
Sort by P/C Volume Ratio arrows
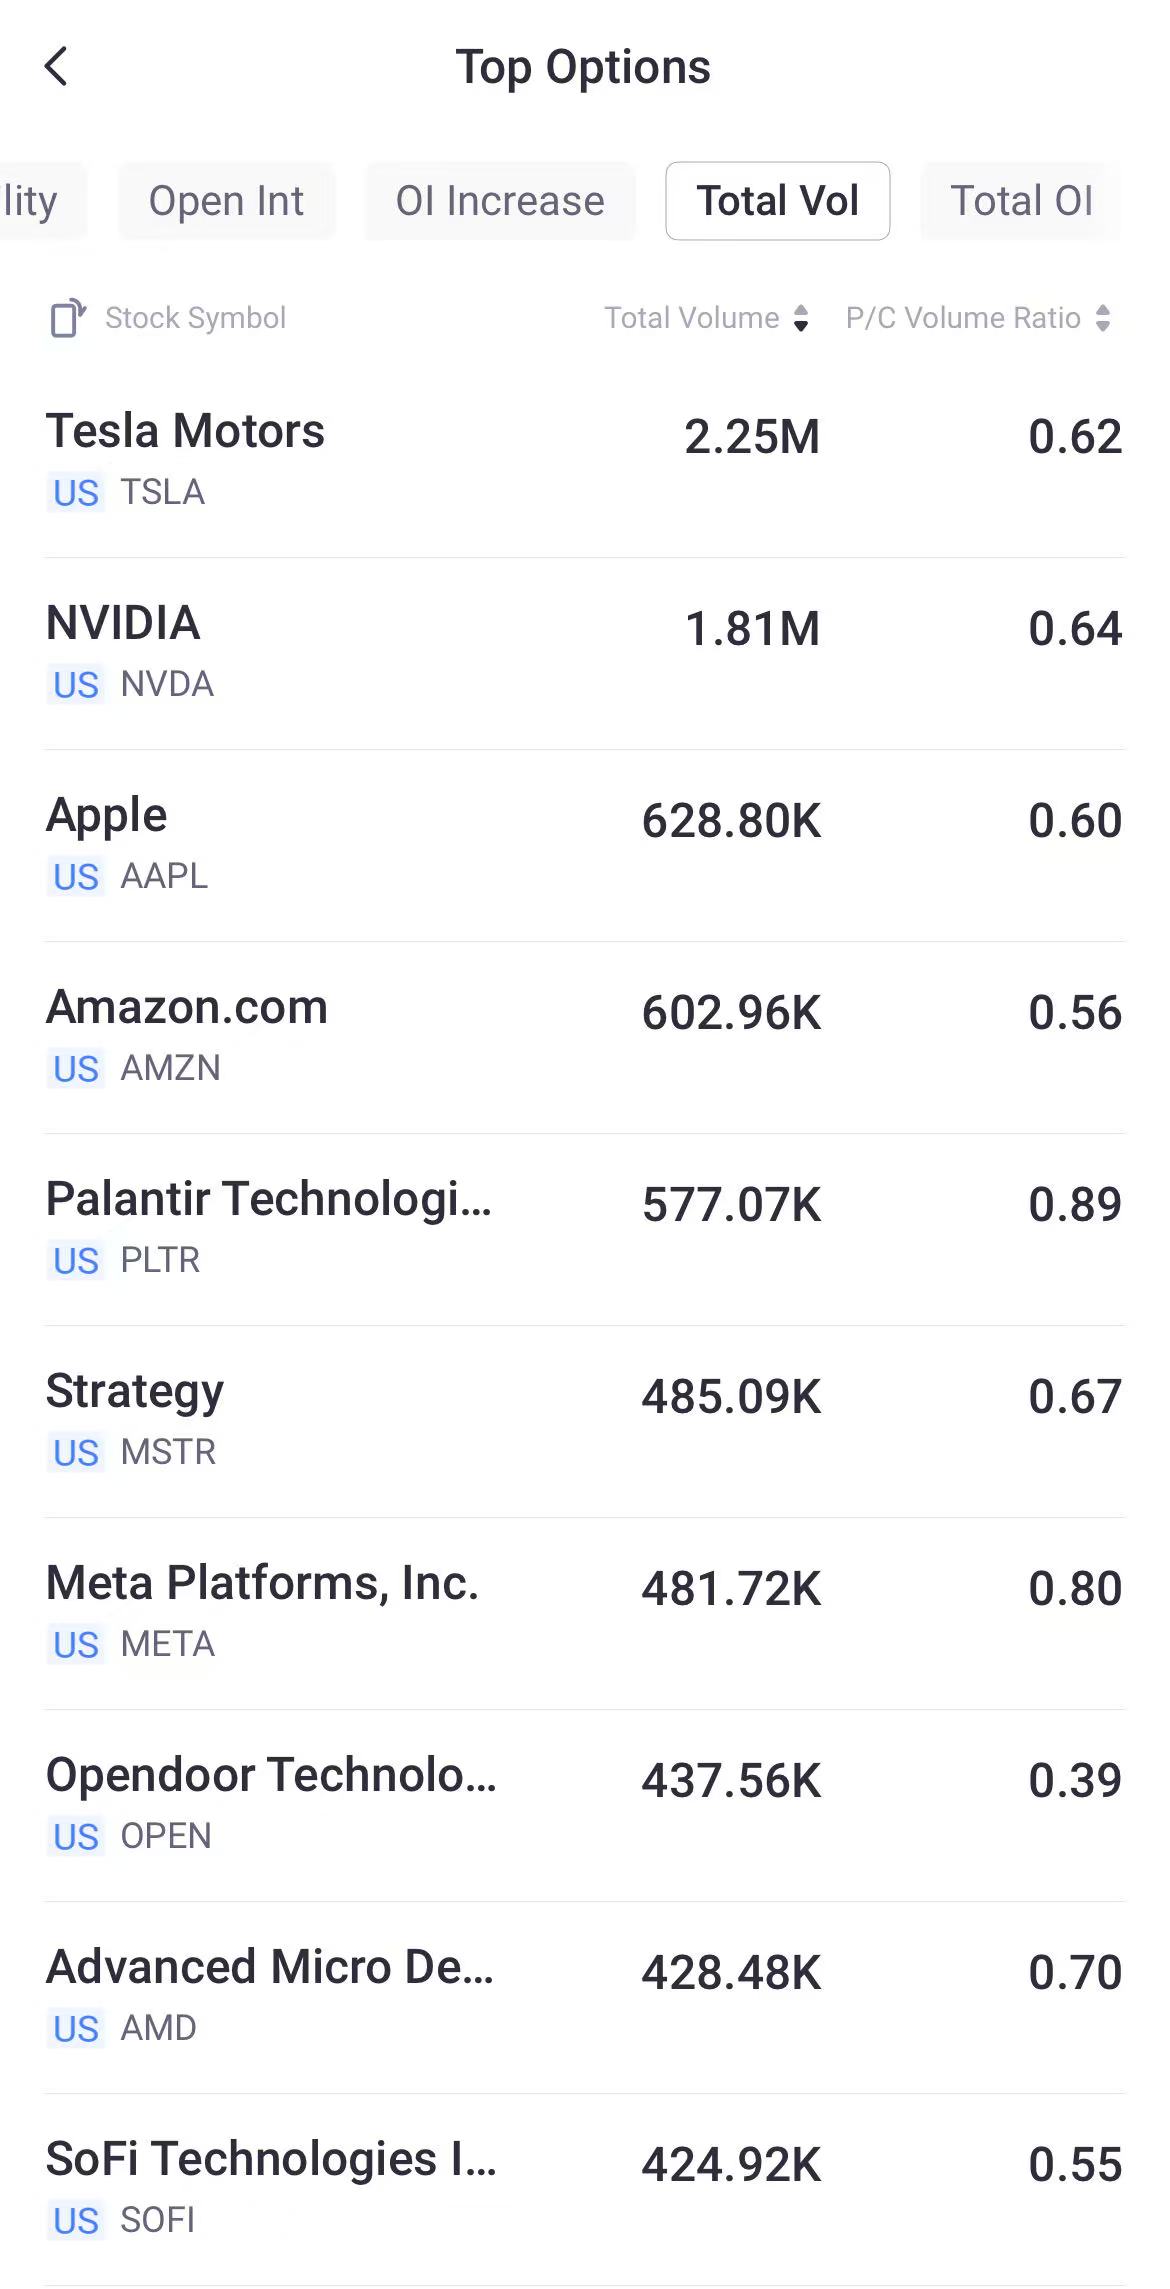[x=1103, y=318]
